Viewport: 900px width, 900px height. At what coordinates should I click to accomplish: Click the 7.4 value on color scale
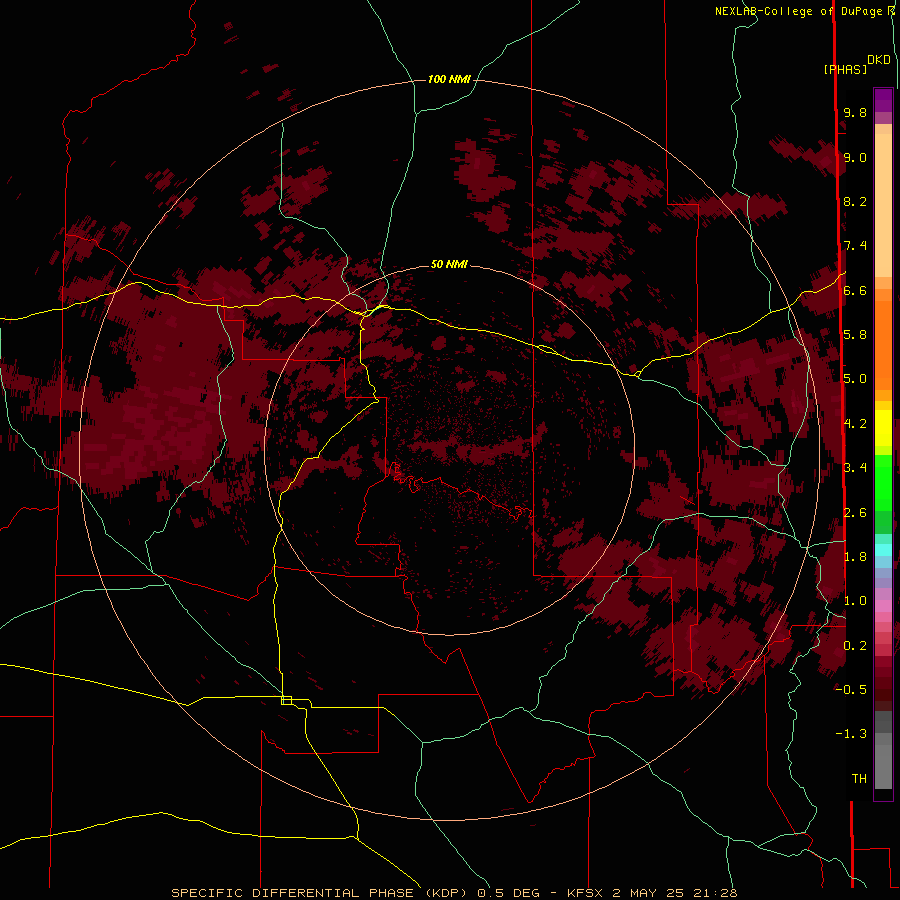pyautogui.click(x=855, y=246)
